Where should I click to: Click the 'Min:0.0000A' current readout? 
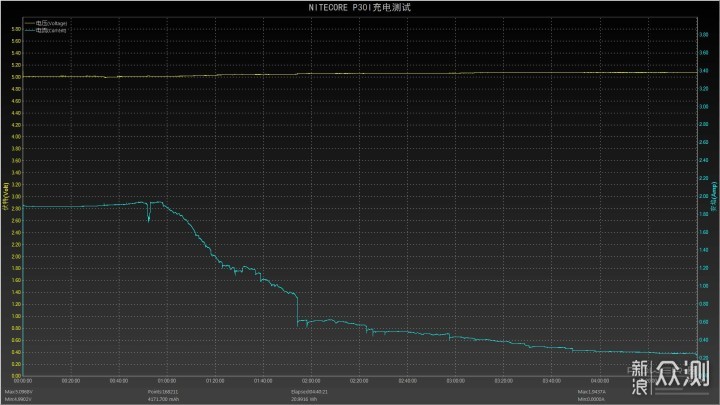tap(591, 399)
